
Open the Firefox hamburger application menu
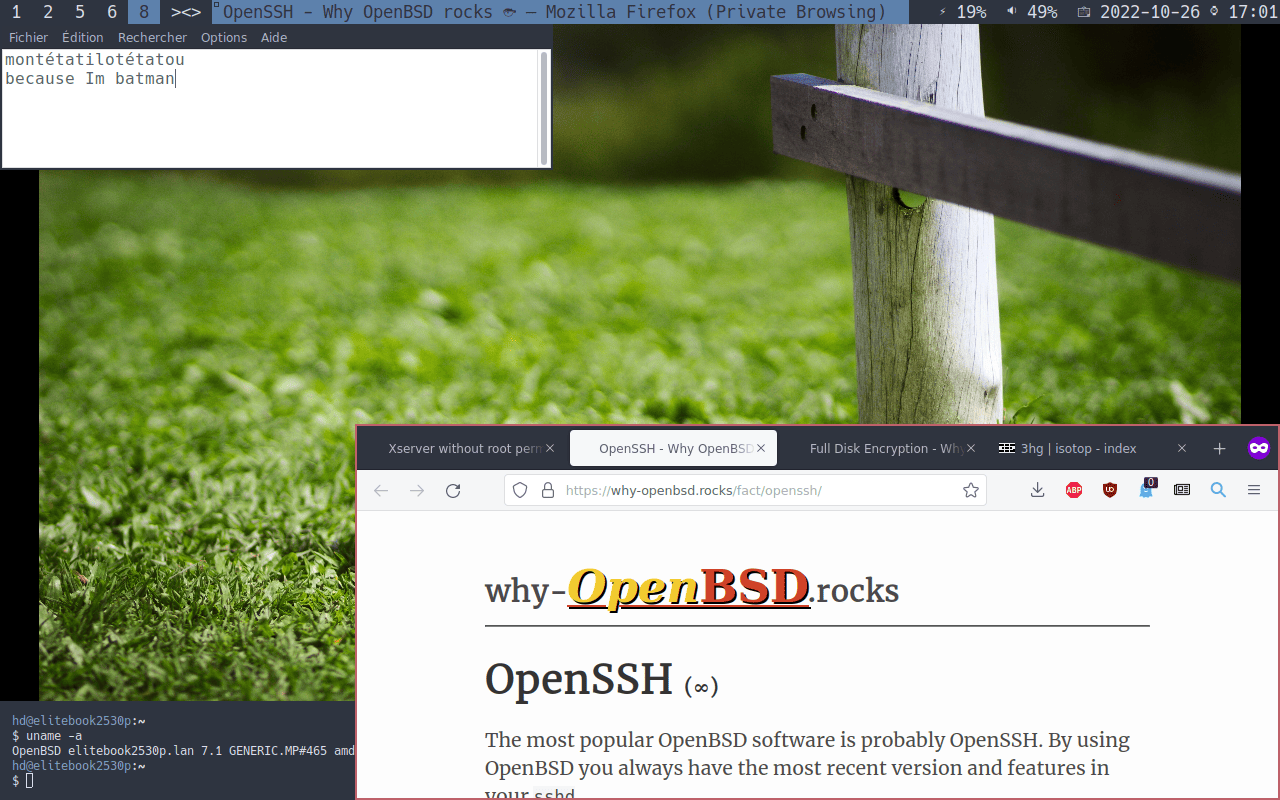[x=1254, y=490]
